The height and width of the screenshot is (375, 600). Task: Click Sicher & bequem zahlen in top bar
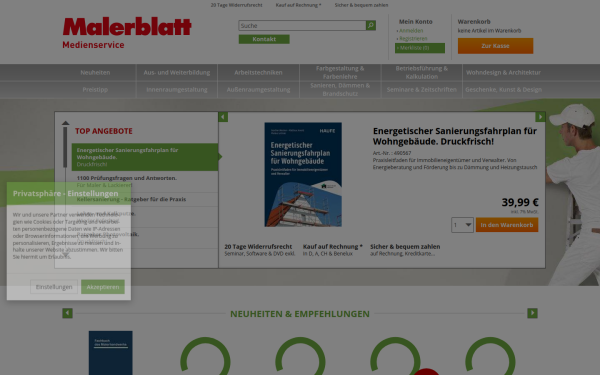[x=361, y=5]
